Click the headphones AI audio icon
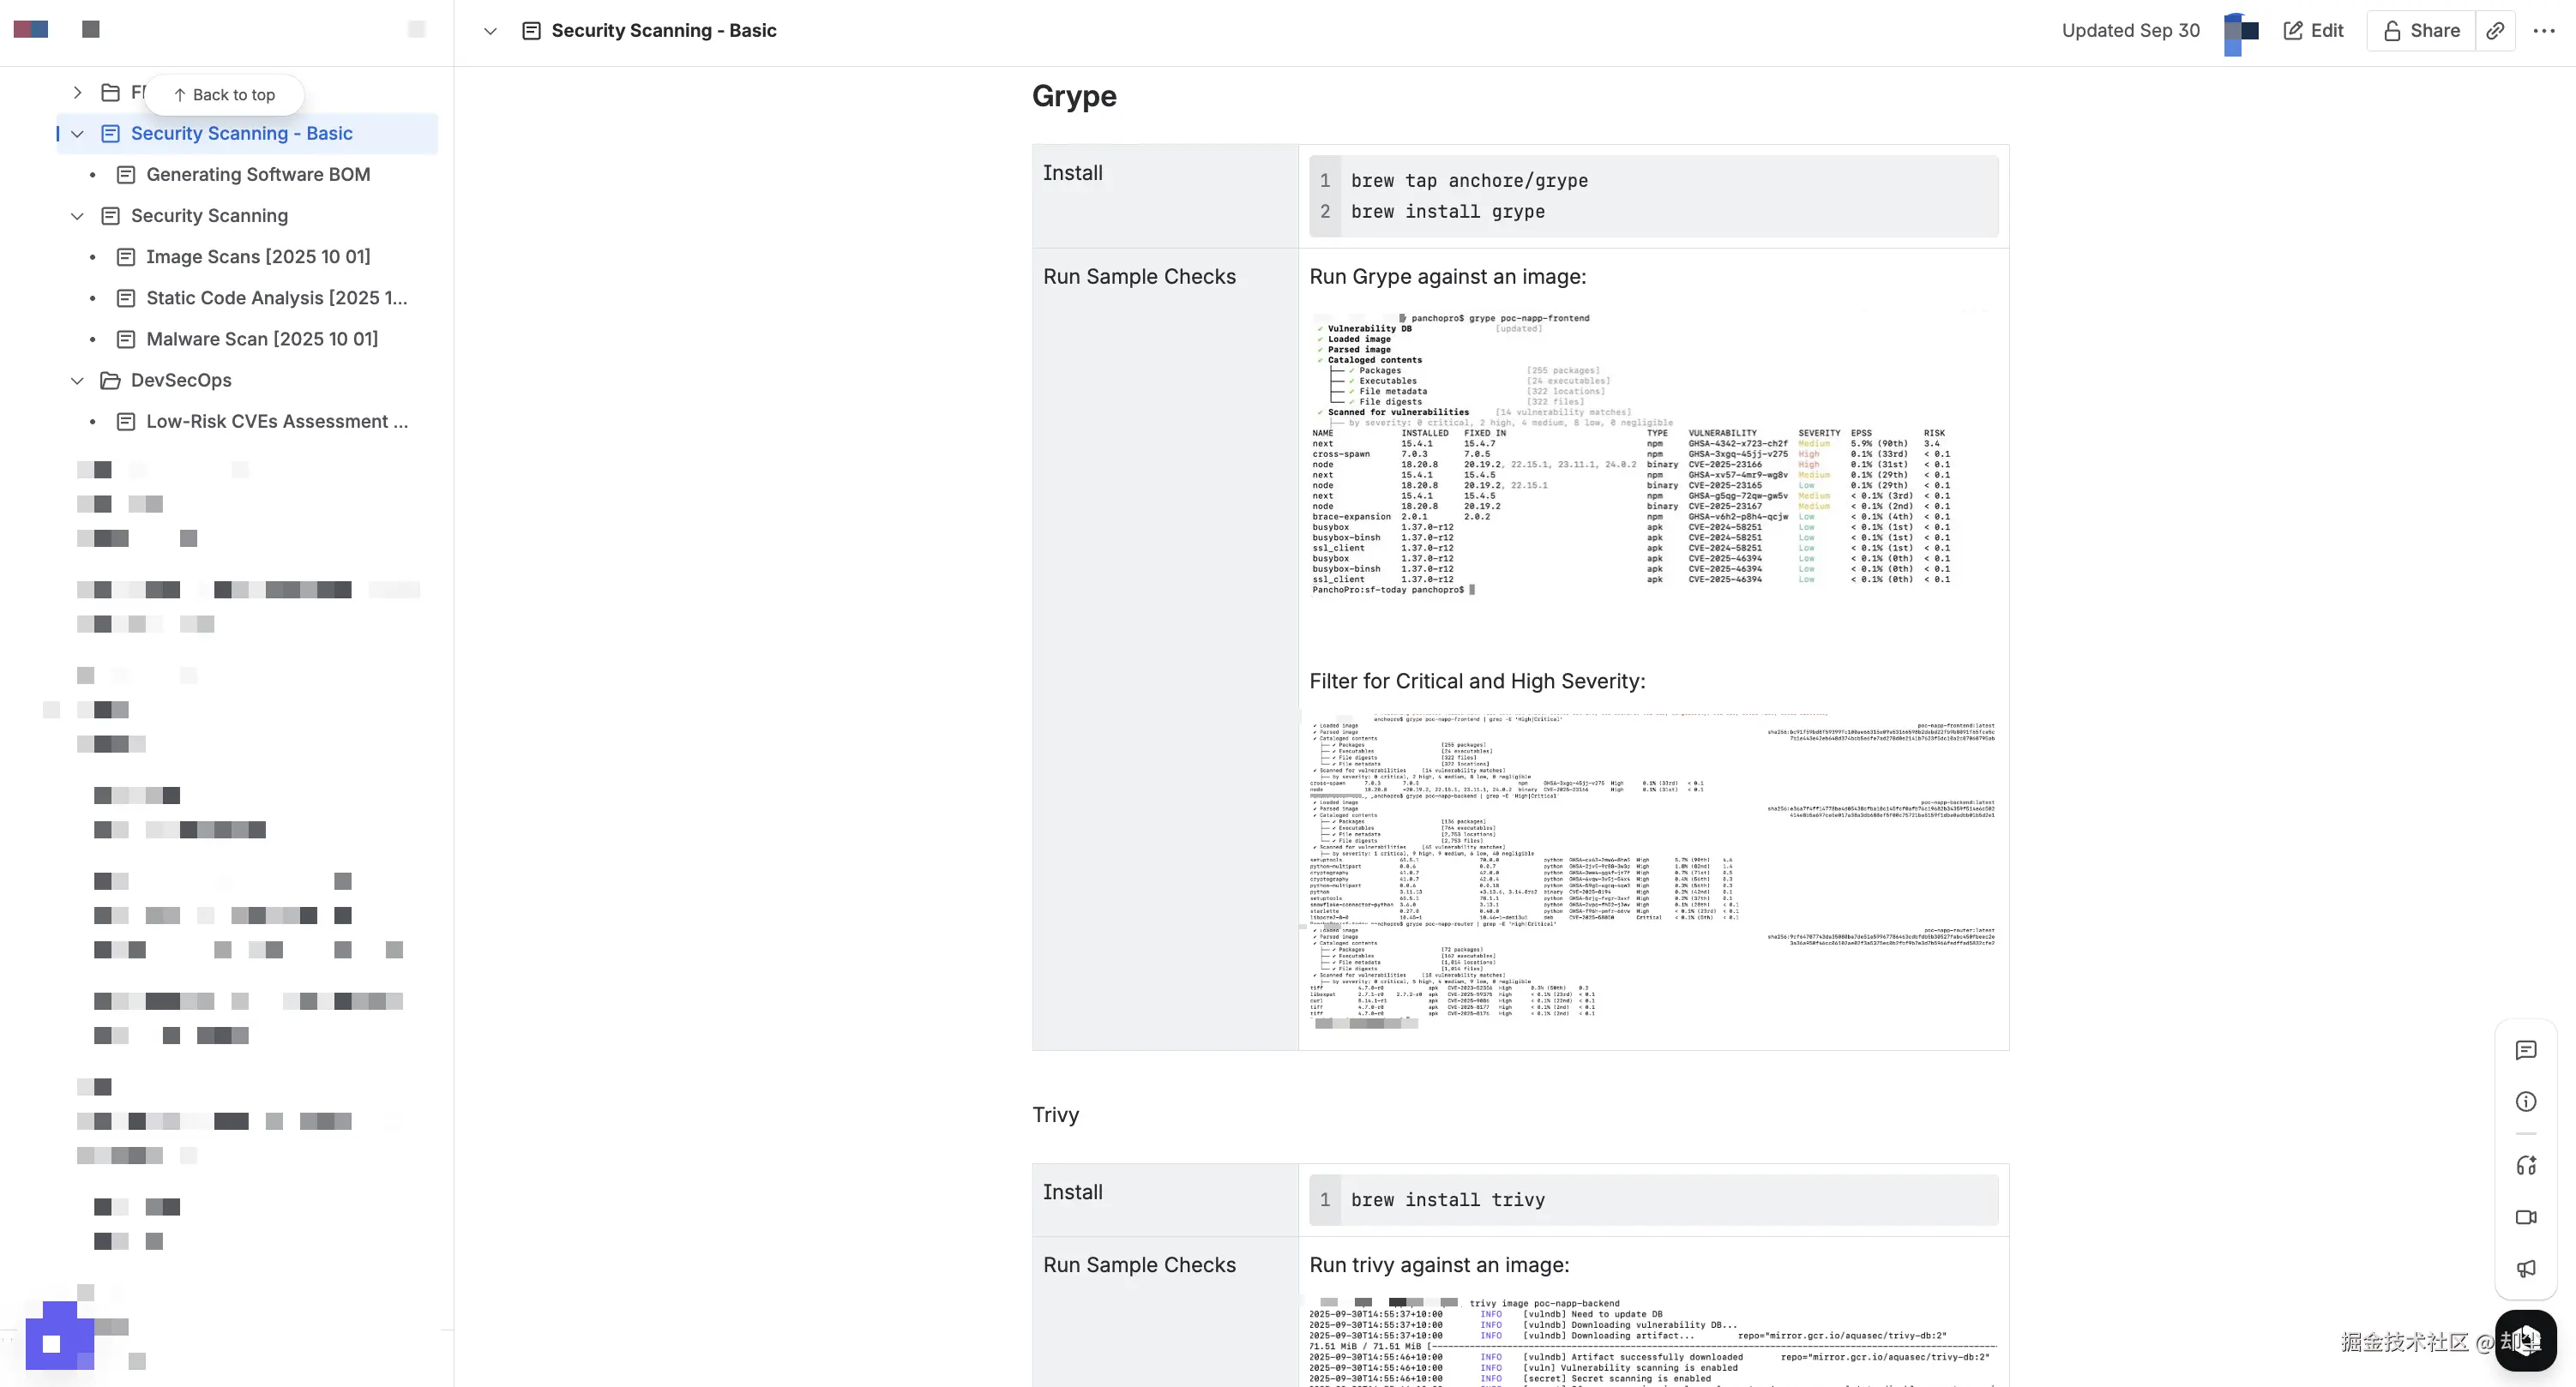The width and height of the screenshot is (2576, 1387). [x=2526, y=1166]
